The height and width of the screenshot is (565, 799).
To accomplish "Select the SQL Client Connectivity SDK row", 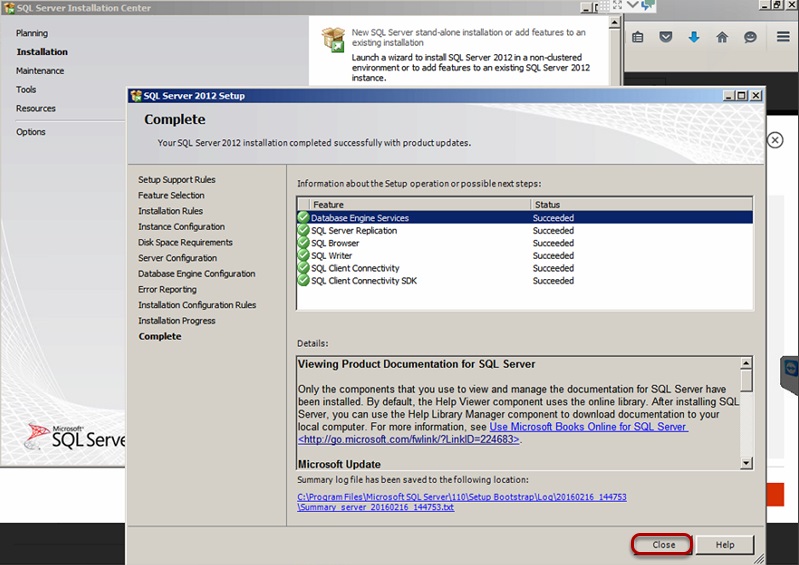I will coord(524,281).
